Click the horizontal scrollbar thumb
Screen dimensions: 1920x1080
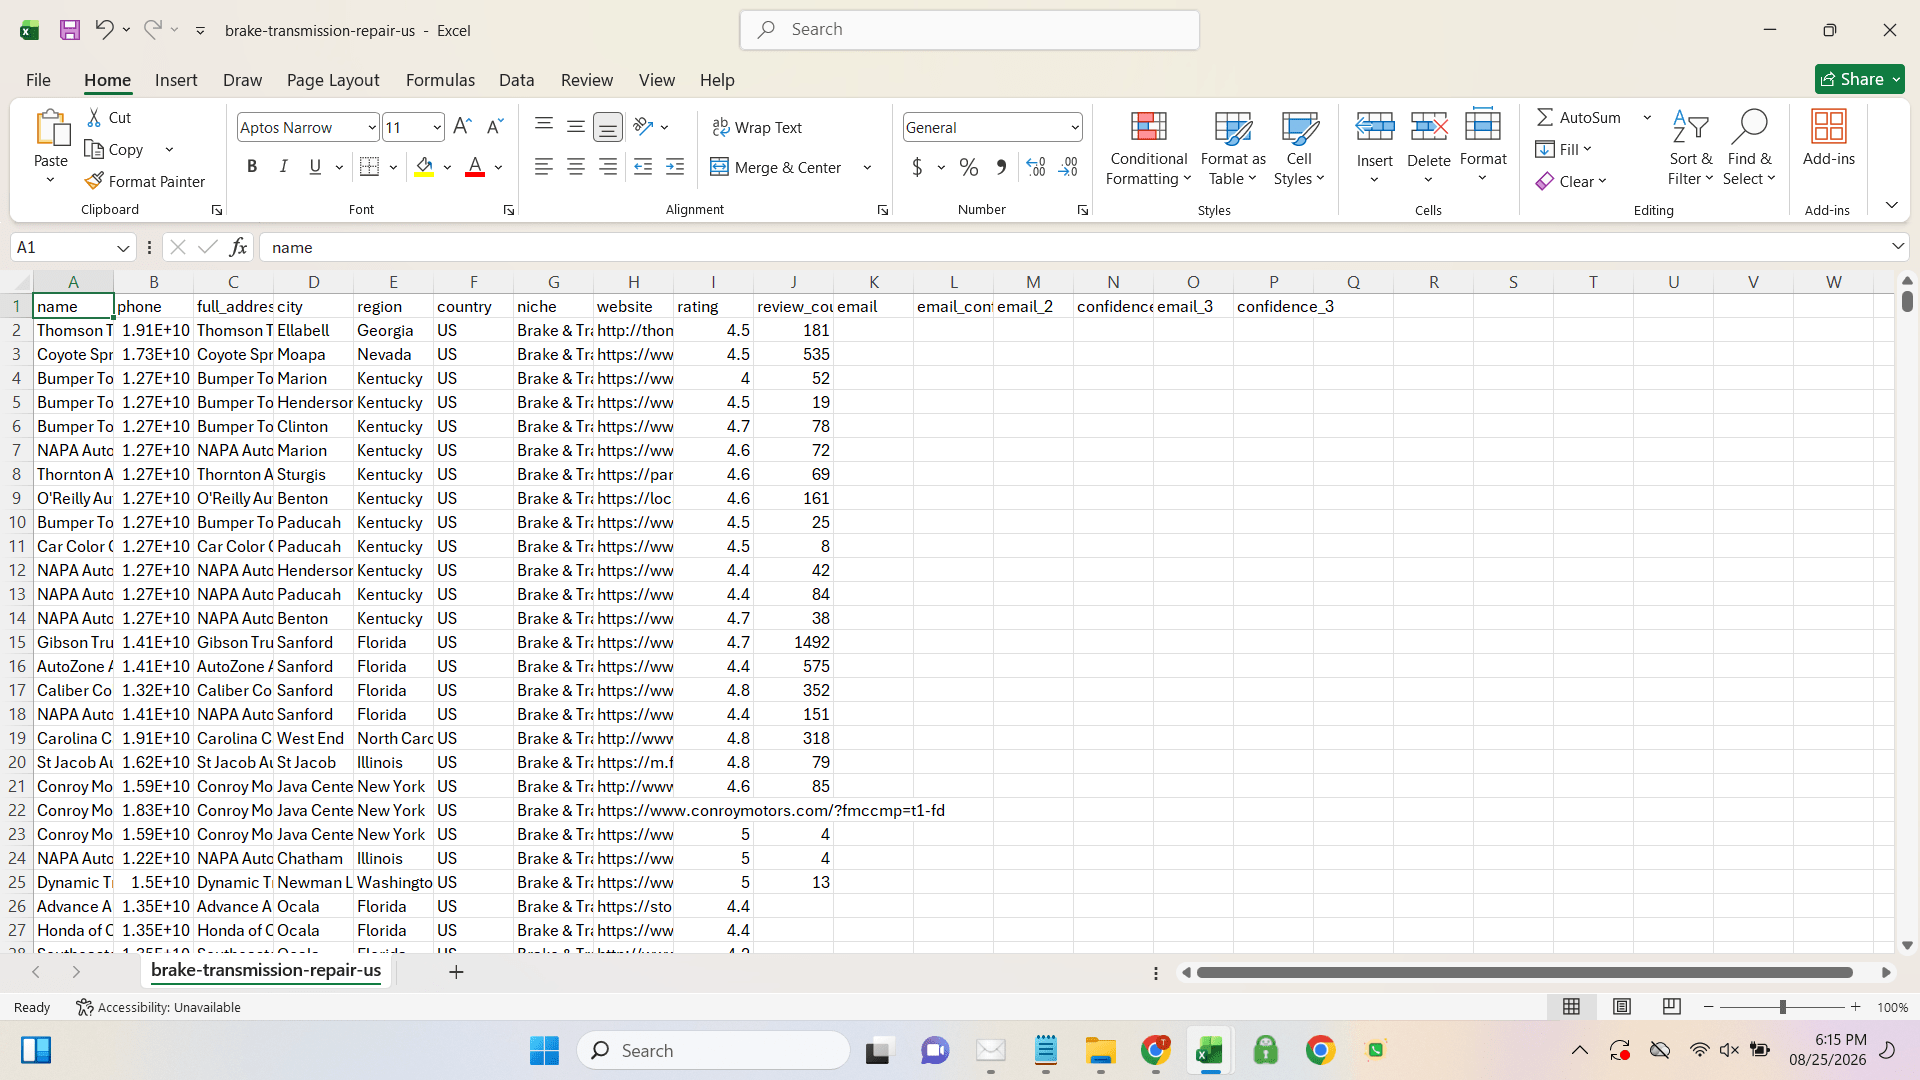[1525, 972]
